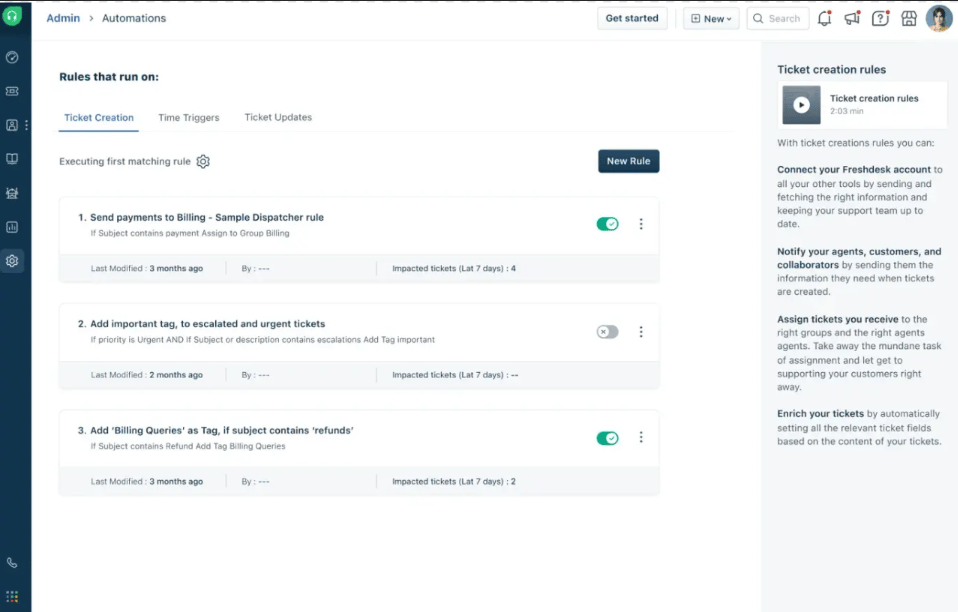Open the help question-mark icon
This screenshot has height=612, width=958.
(880, 18)
